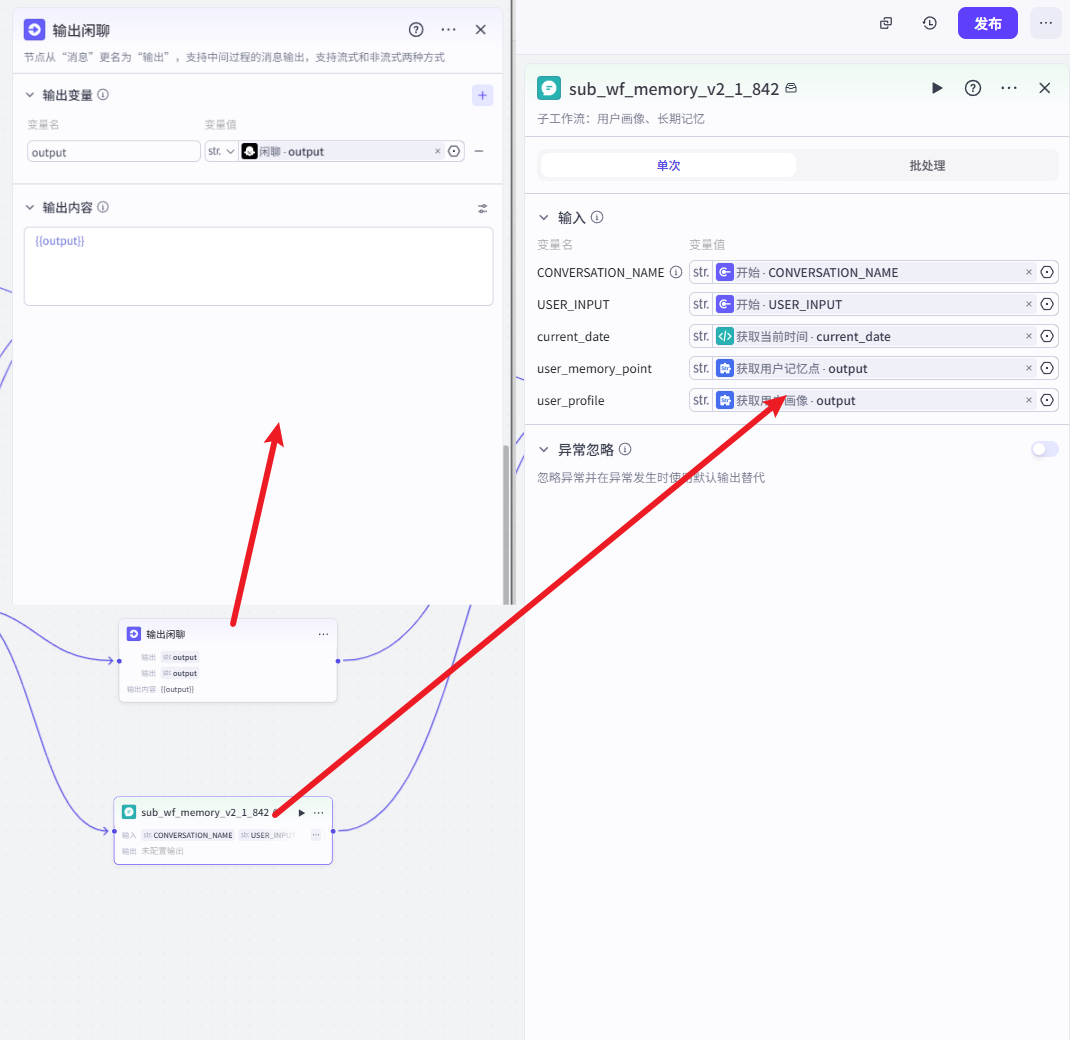Clear the user_profile output value
1070x1040 pixels.
[x=1028, y=401]
